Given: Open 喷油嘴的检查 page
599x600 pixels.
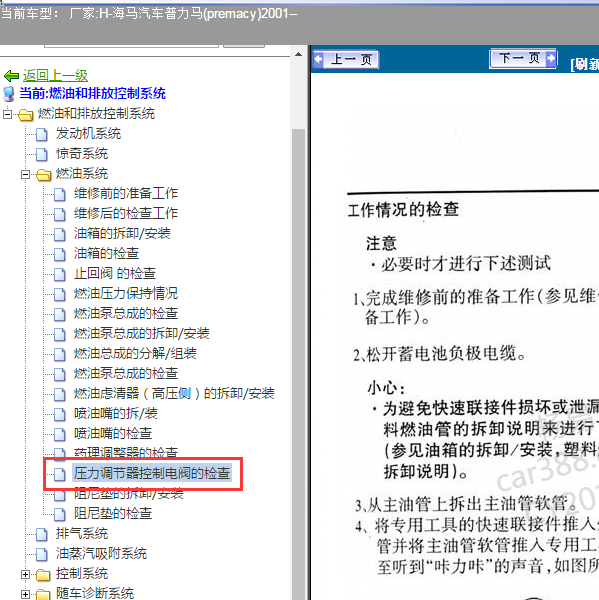Looking at the screenshot, I should (113, 433).
